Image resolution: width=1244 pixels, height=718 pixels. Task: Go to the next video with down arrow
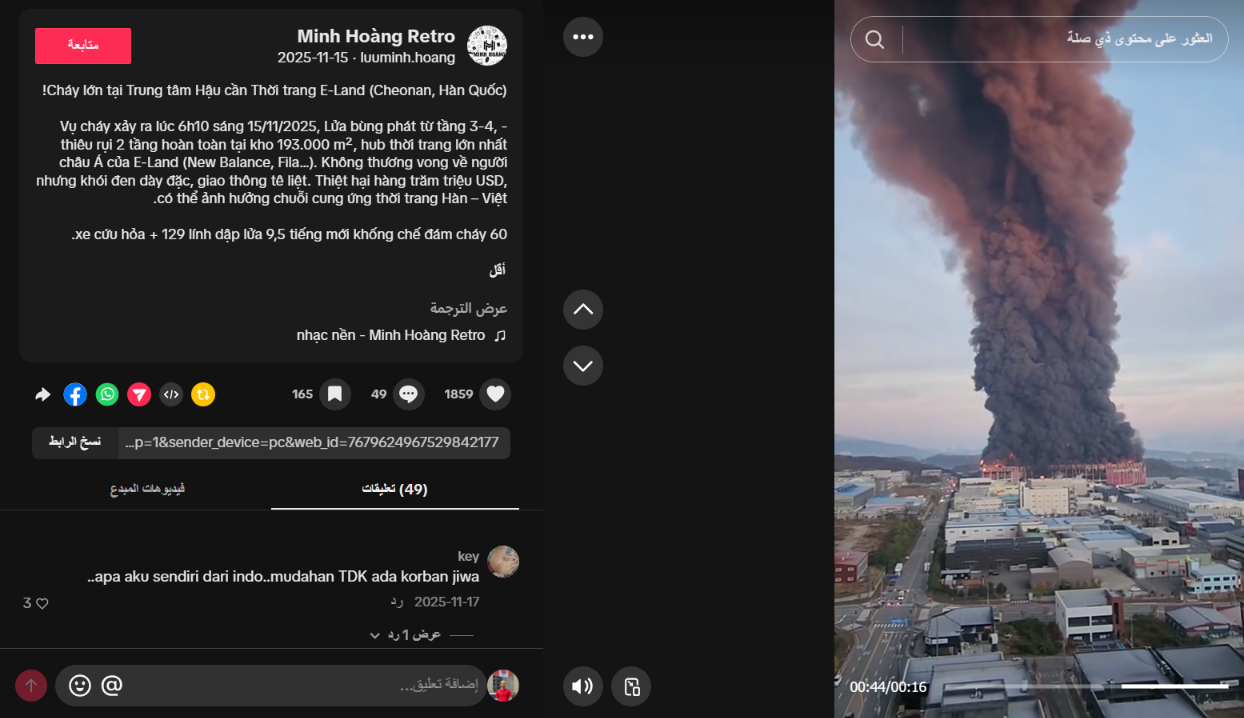[583, 366]
